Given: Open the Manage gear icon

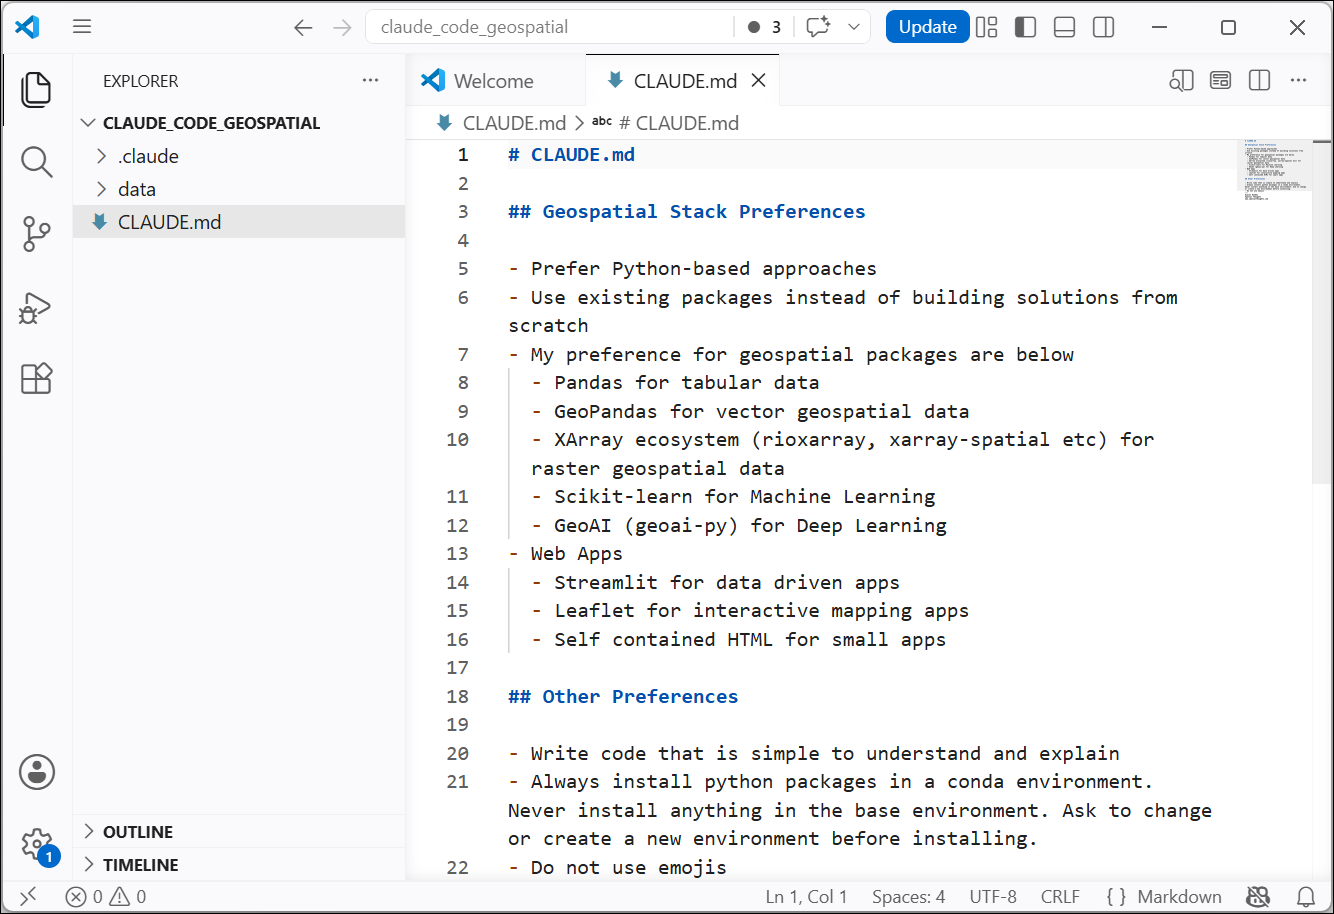Looking at the screenshot, I should pos(37,845).
